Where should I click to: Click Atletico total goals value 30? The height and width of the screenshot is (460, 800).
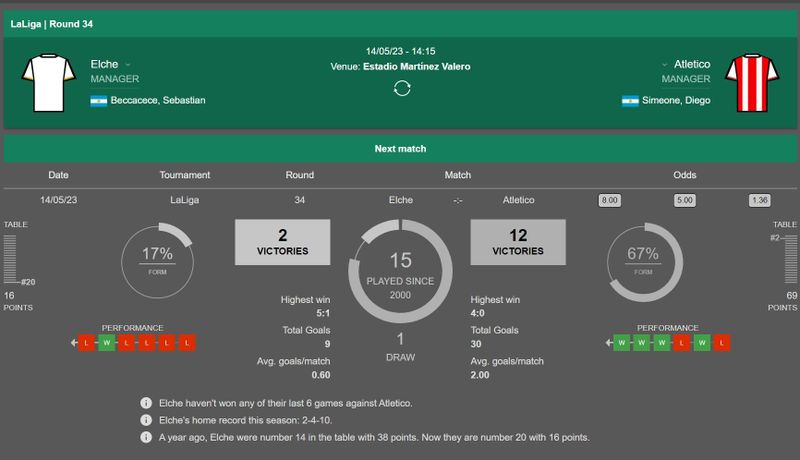click(476, 344)
